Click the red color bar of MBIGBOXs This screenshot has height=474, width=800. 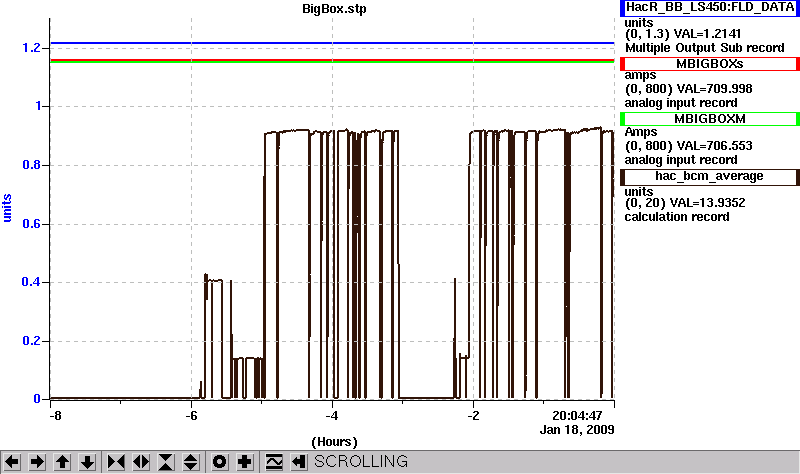tap(622, 64)
